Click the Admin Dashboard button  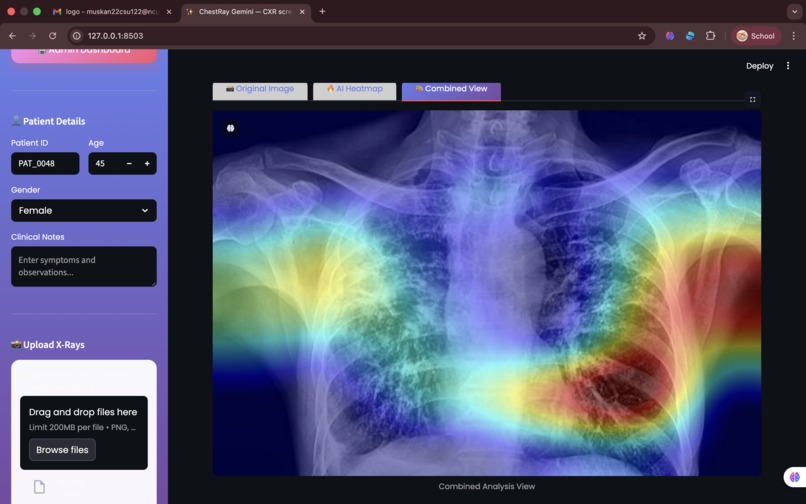(x=84, y=56)
